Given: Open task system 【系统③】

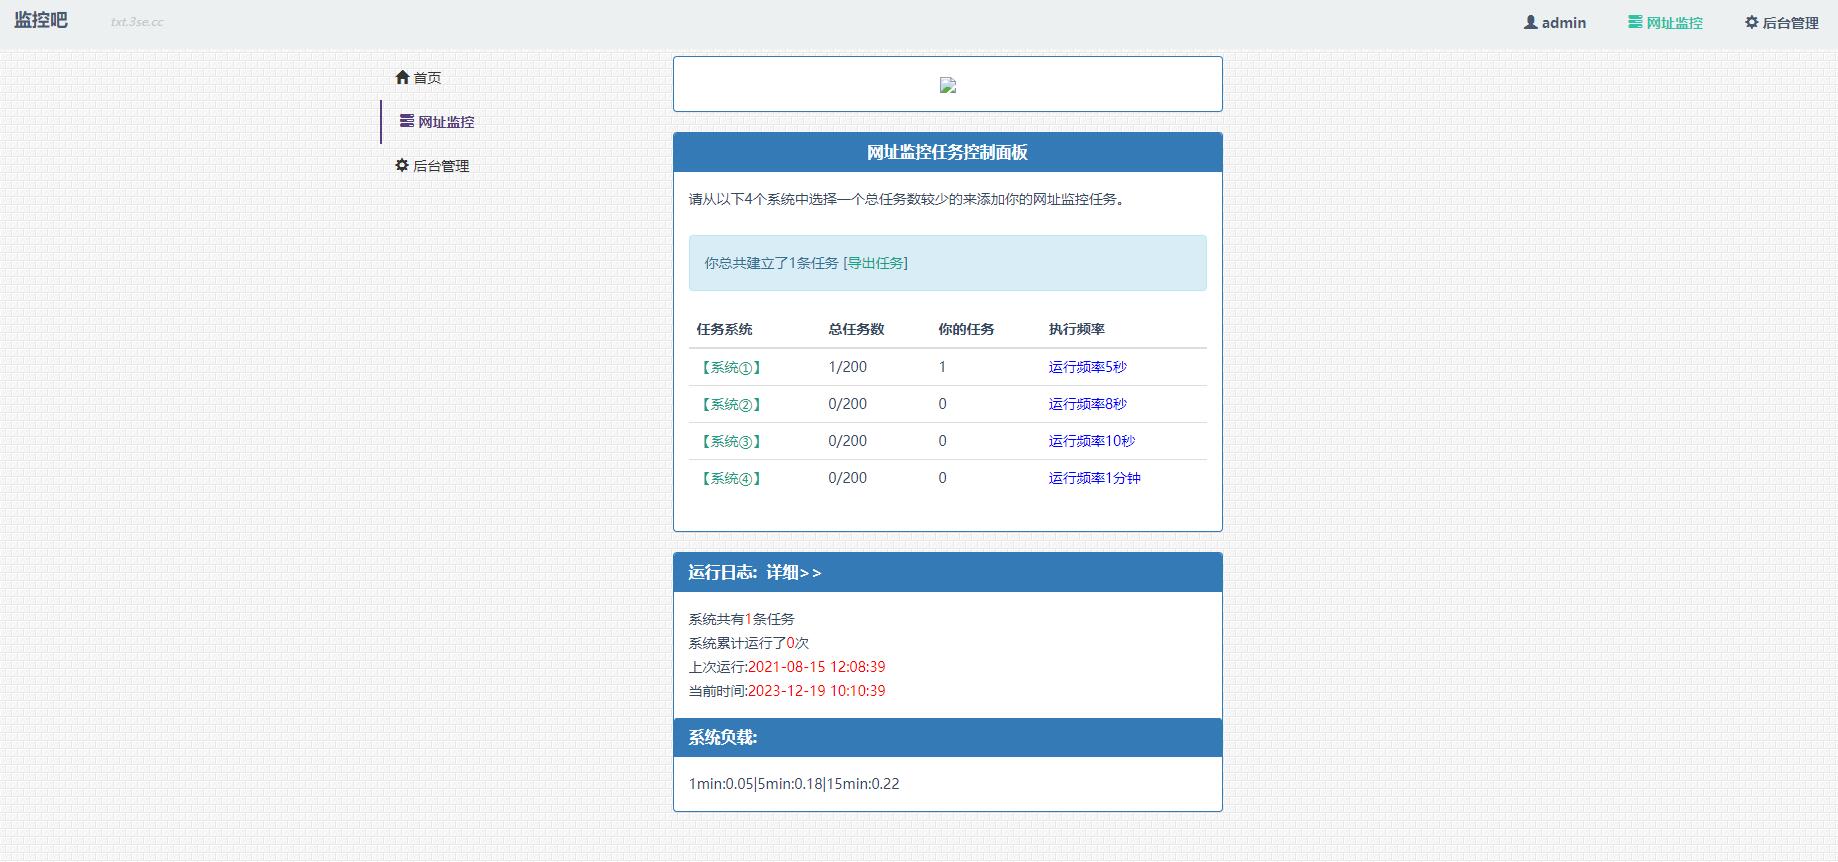Looking at the screenshot, I should point(731,441).
